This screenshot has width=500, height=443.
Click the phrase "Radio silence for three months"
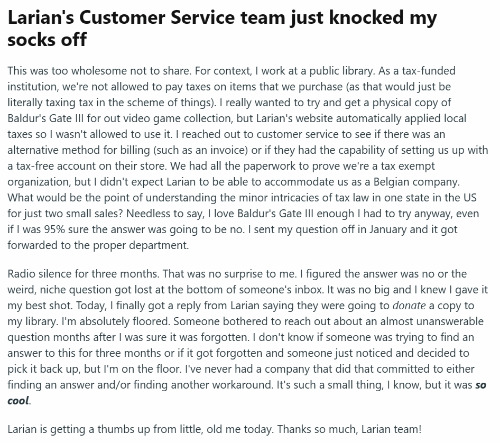click(x=82, y=274)
